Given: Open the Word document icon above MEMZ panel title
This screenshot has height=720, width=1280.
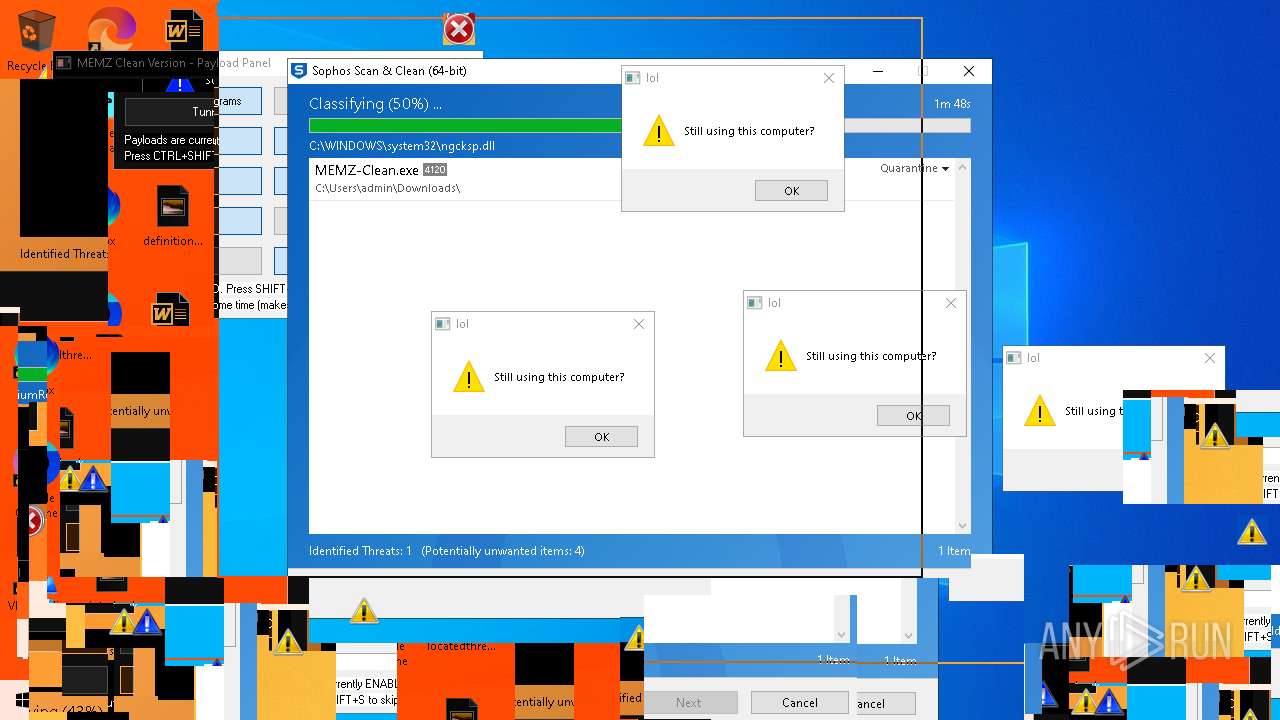Looking at the screenshot, I should pos(183,30).
